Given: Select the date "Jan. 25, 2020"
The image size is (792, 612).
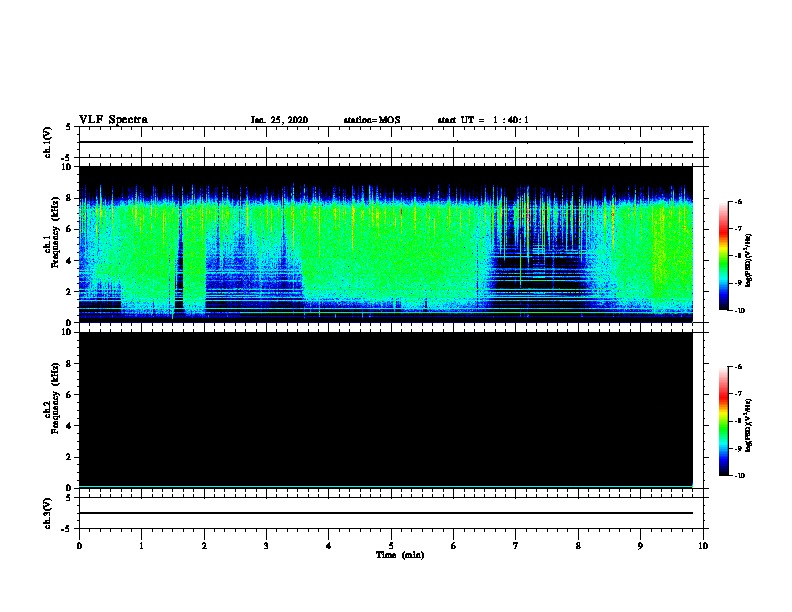Looking at the screenshot, I should [x=279, y=120].
